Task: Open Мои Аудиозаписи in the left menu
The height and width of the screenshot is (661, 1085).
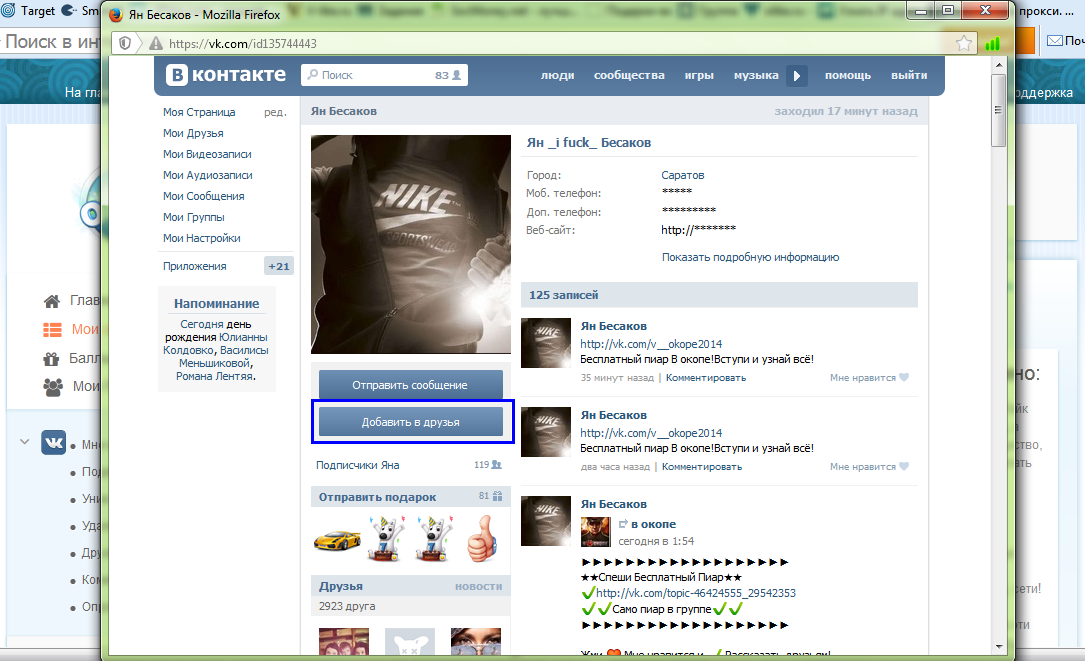Action: click(208, 175)
